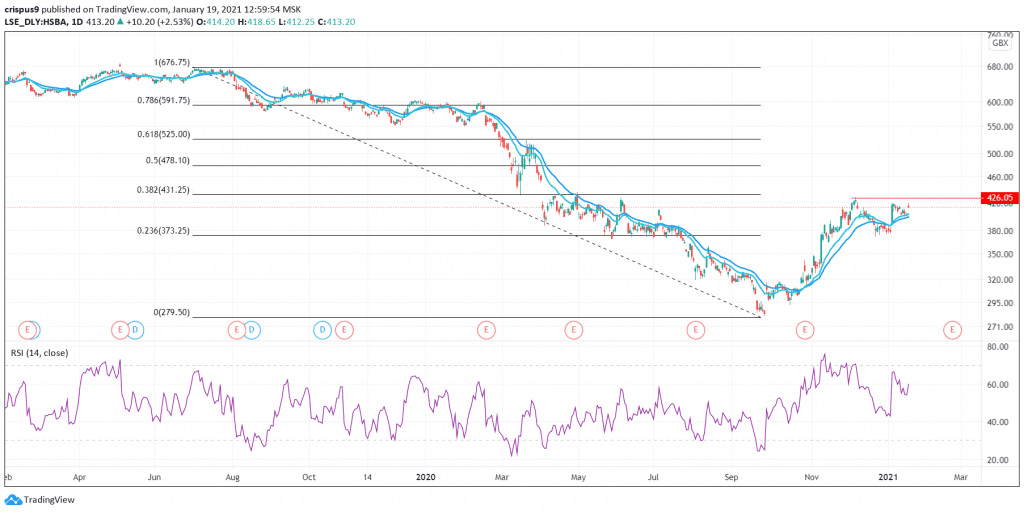Click the earnings E marker at February 2020
The height and width of the screenshot is (513, 1024).
(486, 330)
